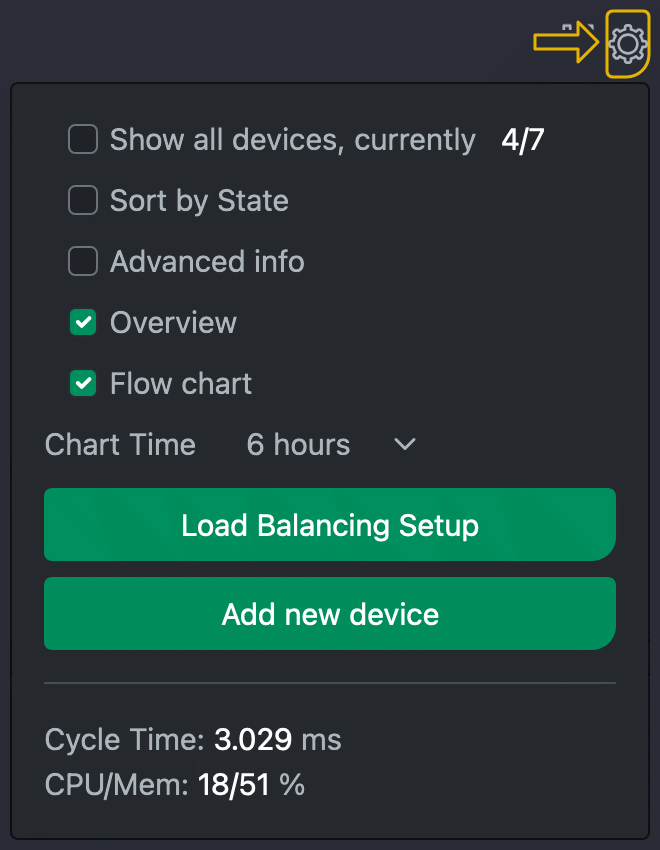The height and width of the screenshot is (850, 660).
Task: Open Load Balancing Setup
Action: click(x=330, y=524)
